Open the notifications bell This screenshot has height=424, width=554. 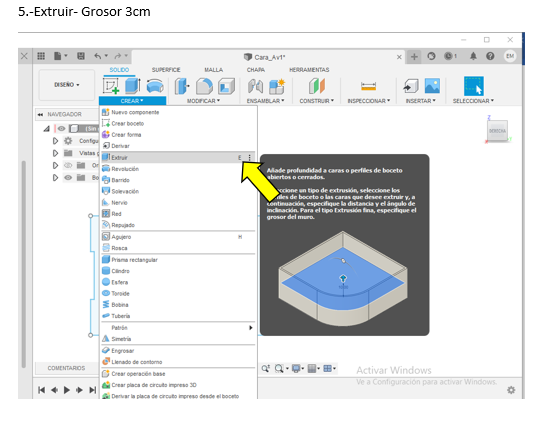point(473,56)
